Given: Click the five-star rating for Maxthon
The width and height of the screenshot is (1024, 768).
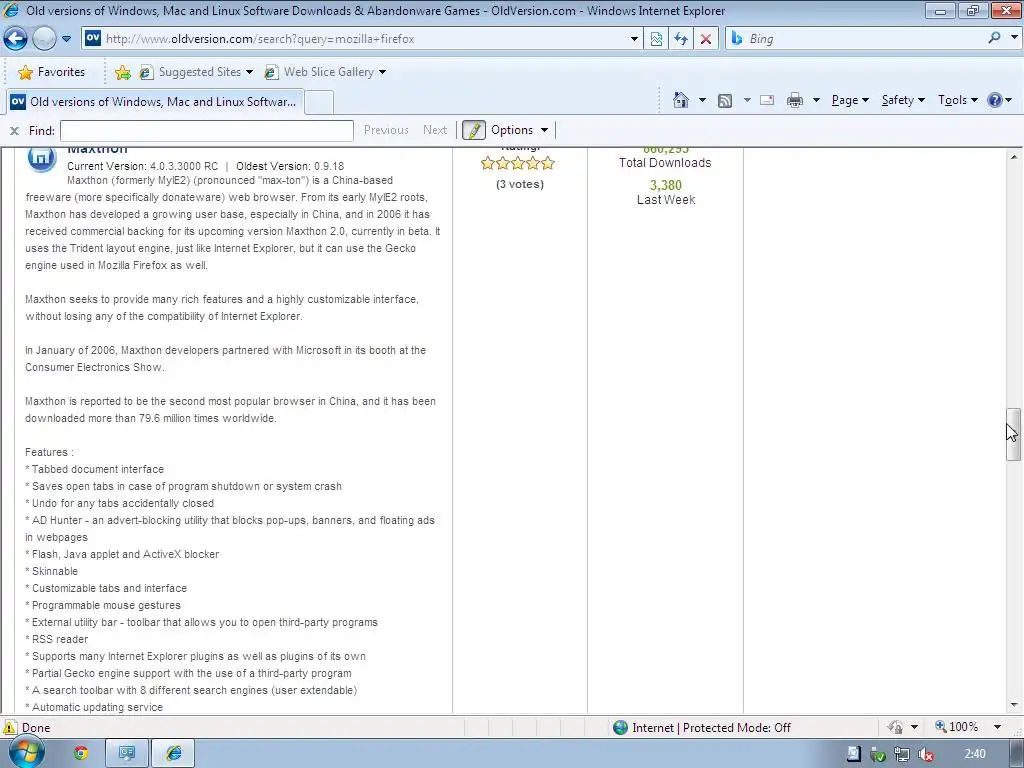Looking at the screenshot, I should coord(518,163).
